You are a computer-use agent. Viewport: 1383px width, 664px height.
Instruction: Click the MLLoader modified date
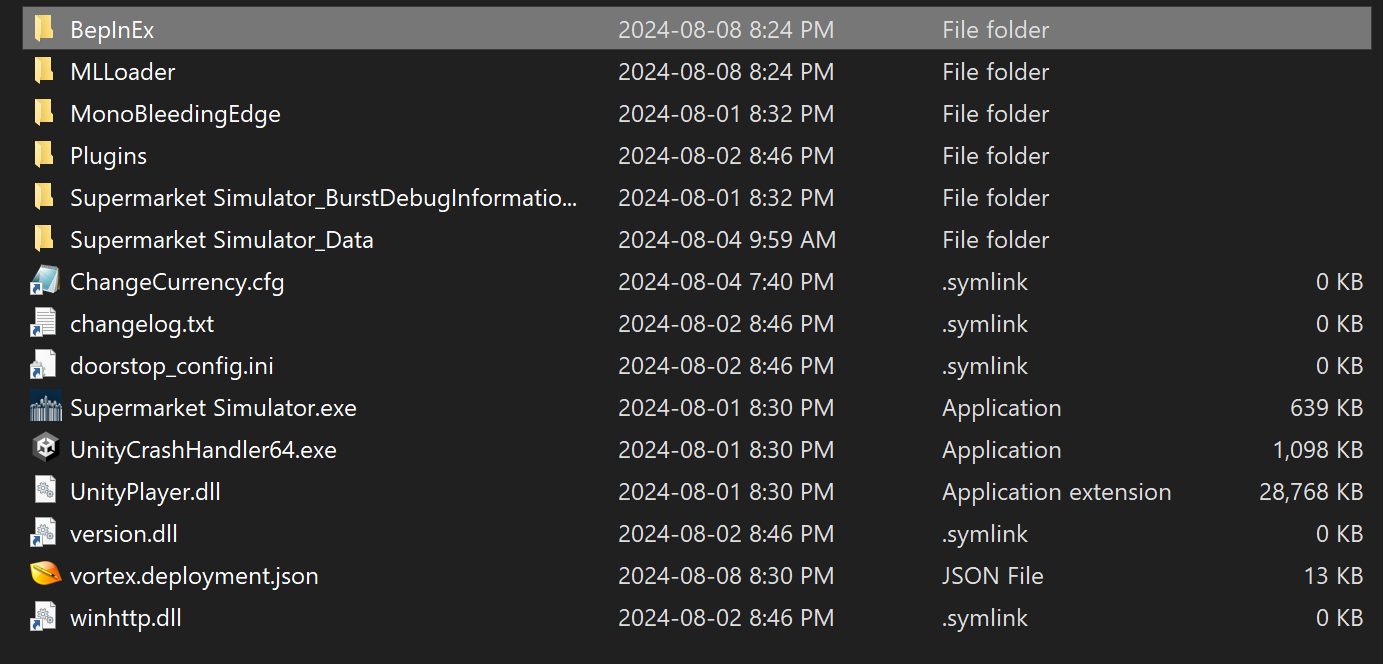click(726, 72)
